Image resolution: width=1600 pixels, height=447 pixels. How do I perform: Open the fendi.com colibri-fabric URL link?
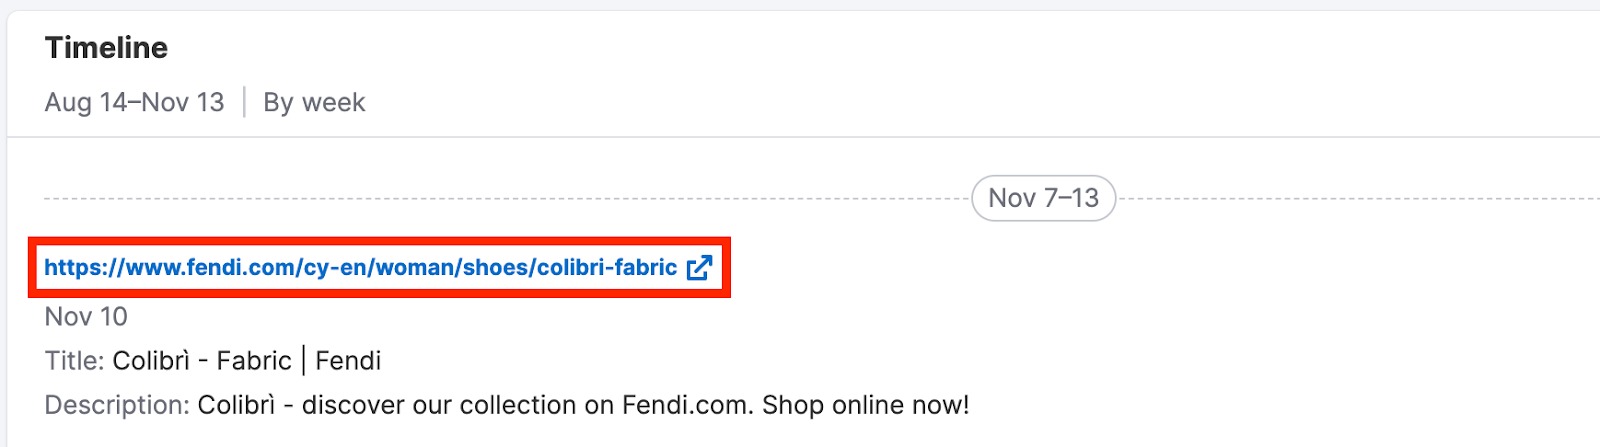click(x=360, y=268)
